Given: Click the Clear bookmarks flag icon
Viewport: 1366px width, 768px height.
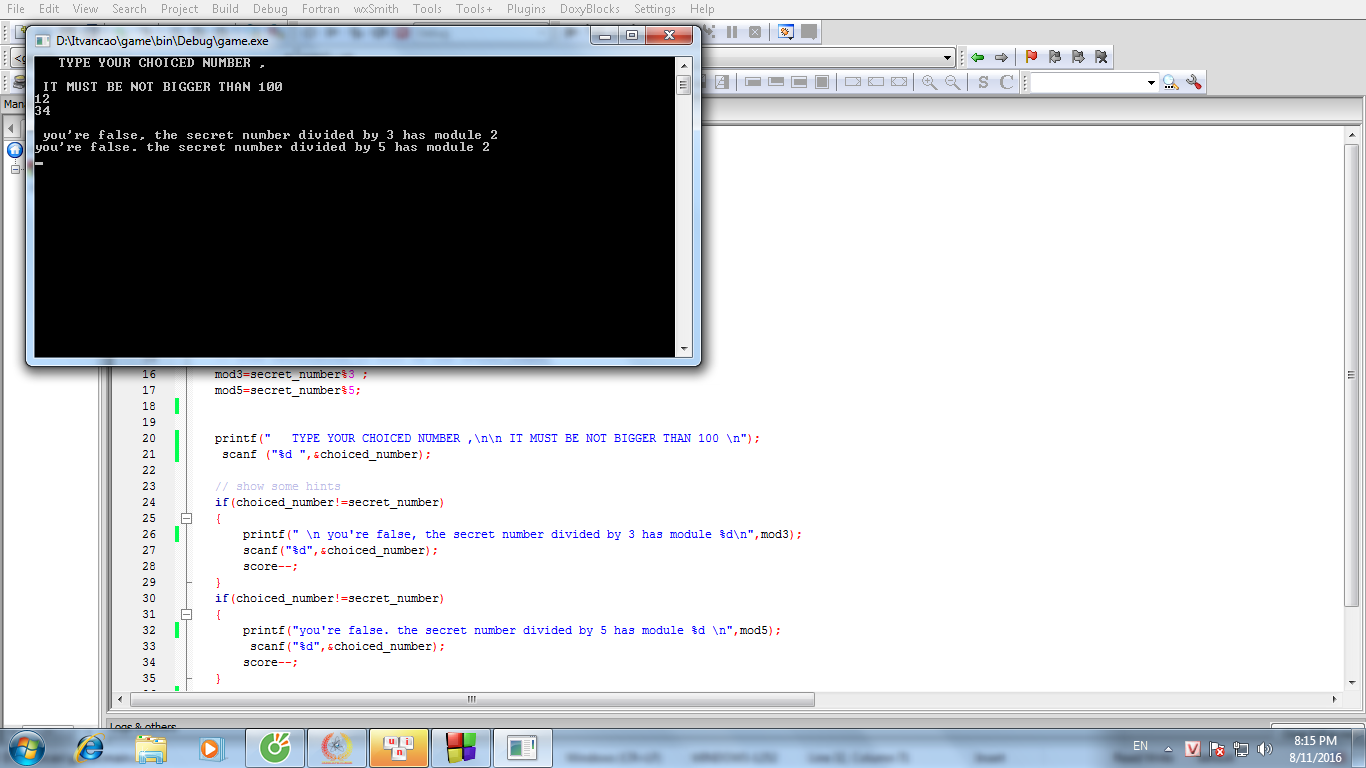Looking at the screenshot, I should click(1101, 57).
